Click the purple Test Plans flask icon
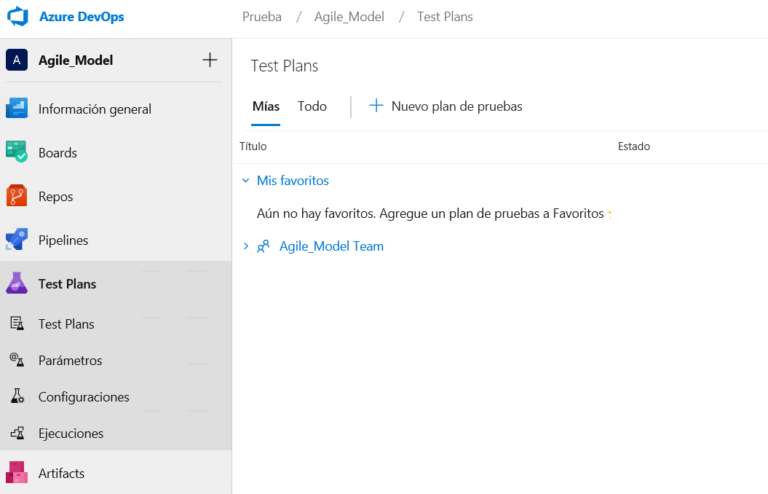This screenshot has width=768, height=494. click(17, 283)
